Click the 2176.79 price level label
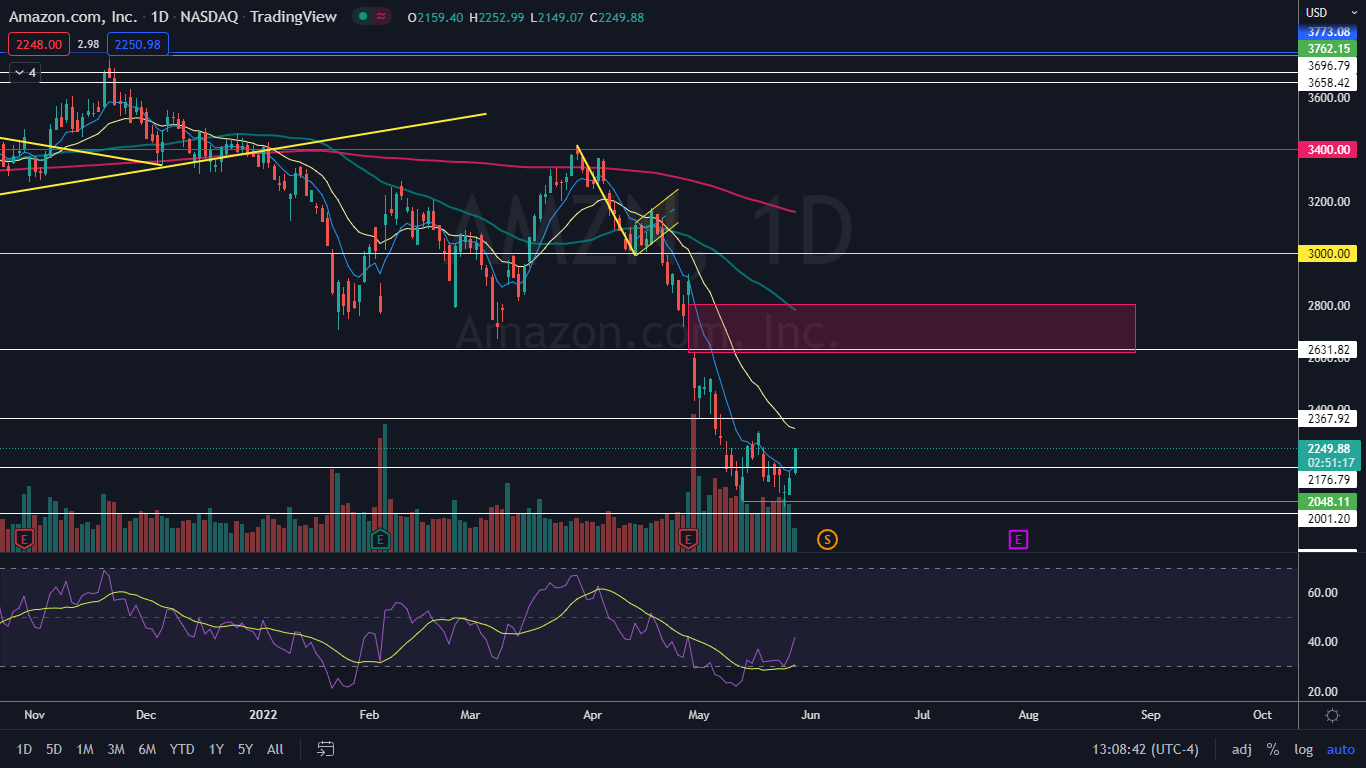The height and width of the screenshot is (768, 1366). tap(1328, 480)
